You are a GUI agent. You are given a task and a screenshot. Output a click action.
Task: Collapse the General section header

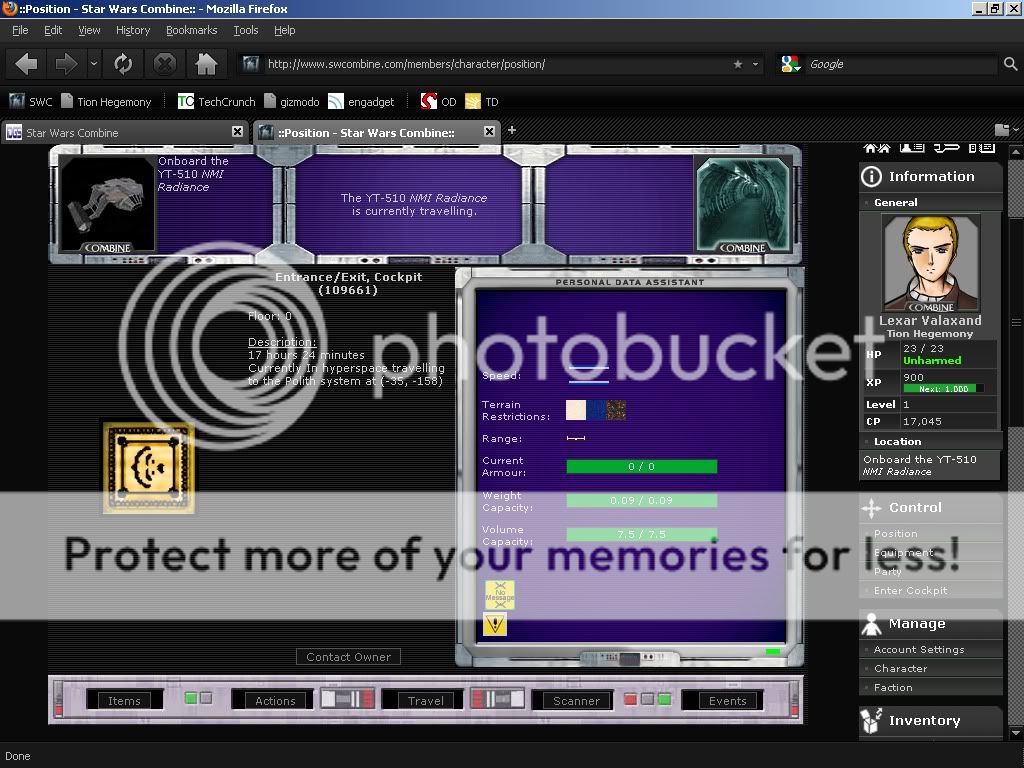point(931,202)
